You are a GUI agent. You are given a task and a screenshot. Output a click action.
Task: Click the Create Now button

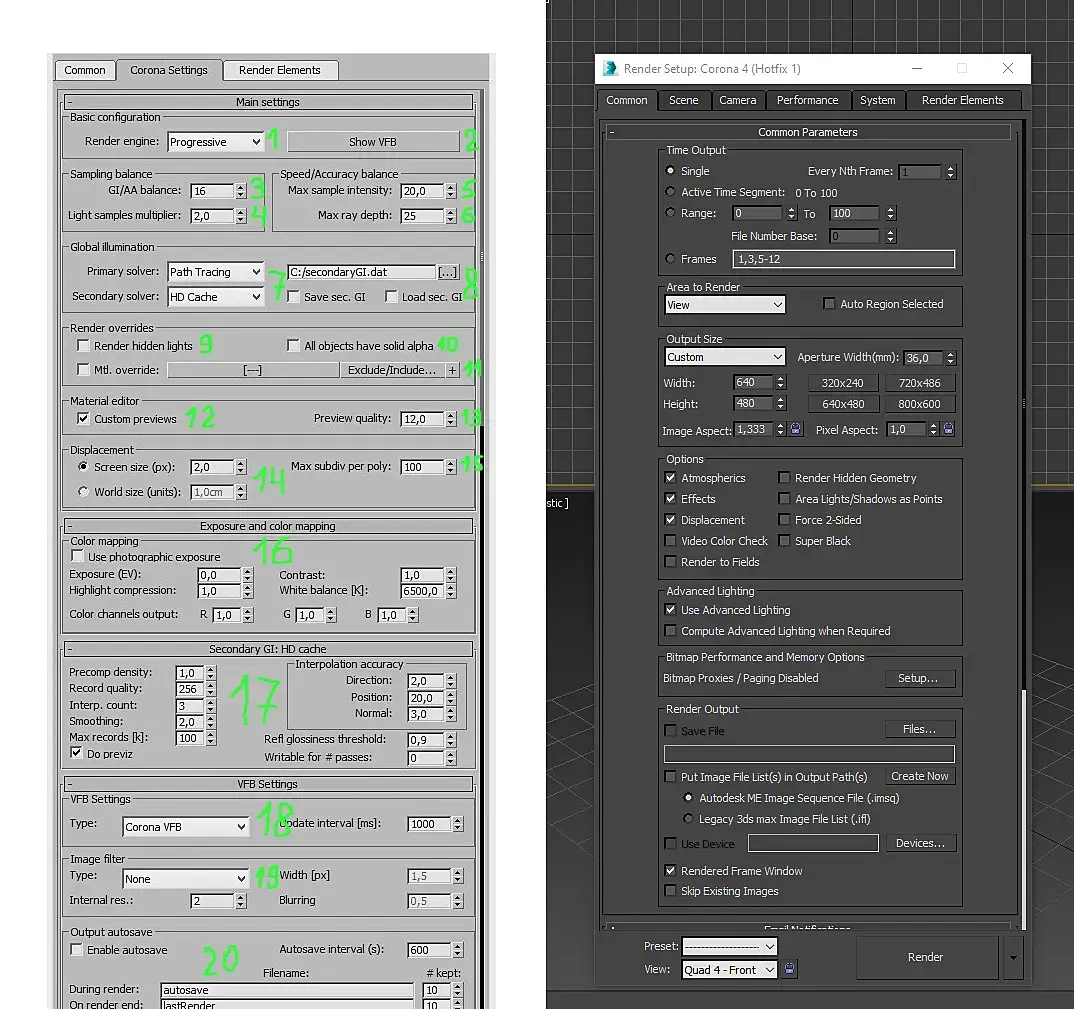coord(919,776)
